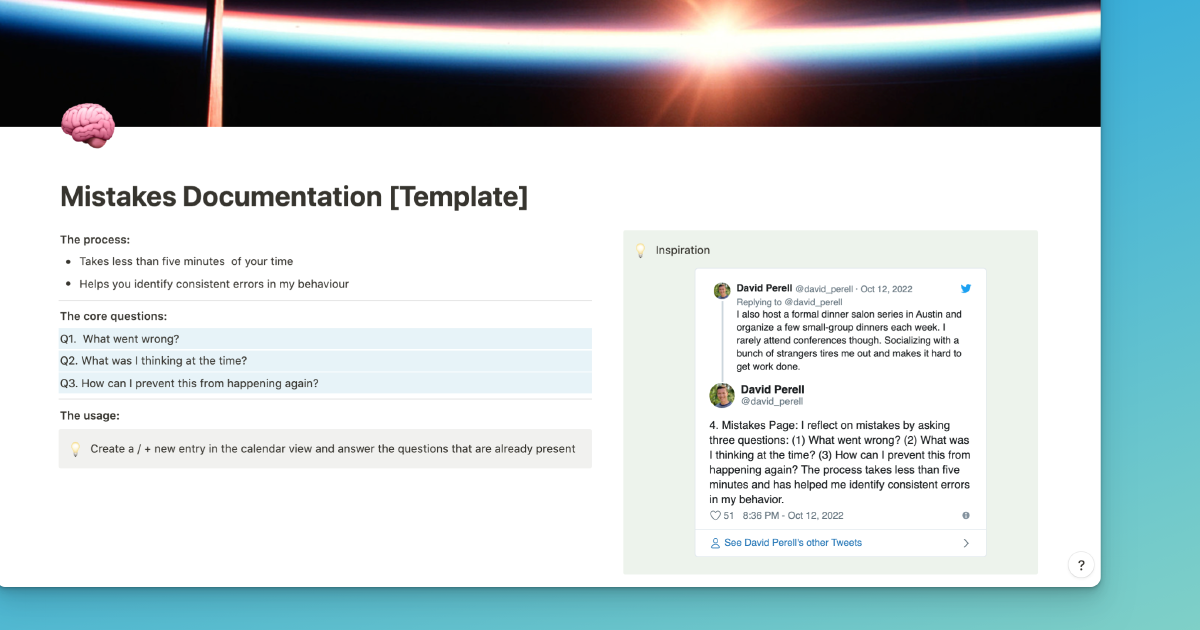This screenshot has height=630, width=1200.
Task: Click the 'Replying to @david_perell' link
Action: (x=789, y=302)
